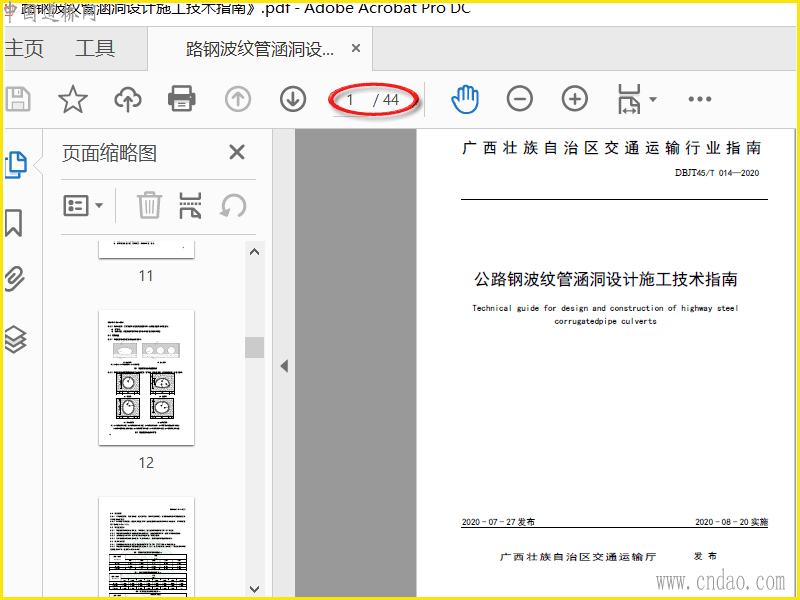Screen dimensions: 800x600
Task: Click the thumbnail panel page layout icon
Action: tap(190, 205)
